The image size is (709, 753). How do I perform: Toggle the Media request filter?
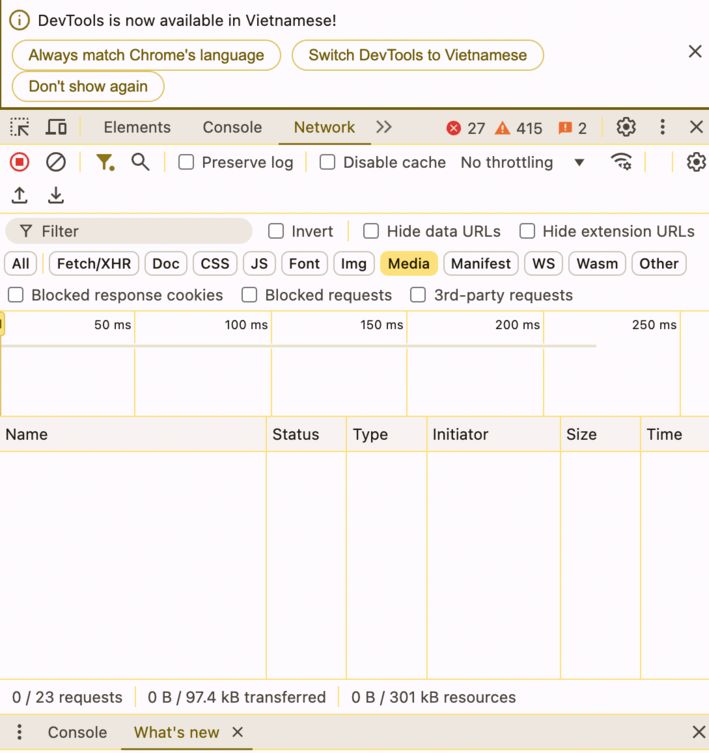tap(409, 264)
